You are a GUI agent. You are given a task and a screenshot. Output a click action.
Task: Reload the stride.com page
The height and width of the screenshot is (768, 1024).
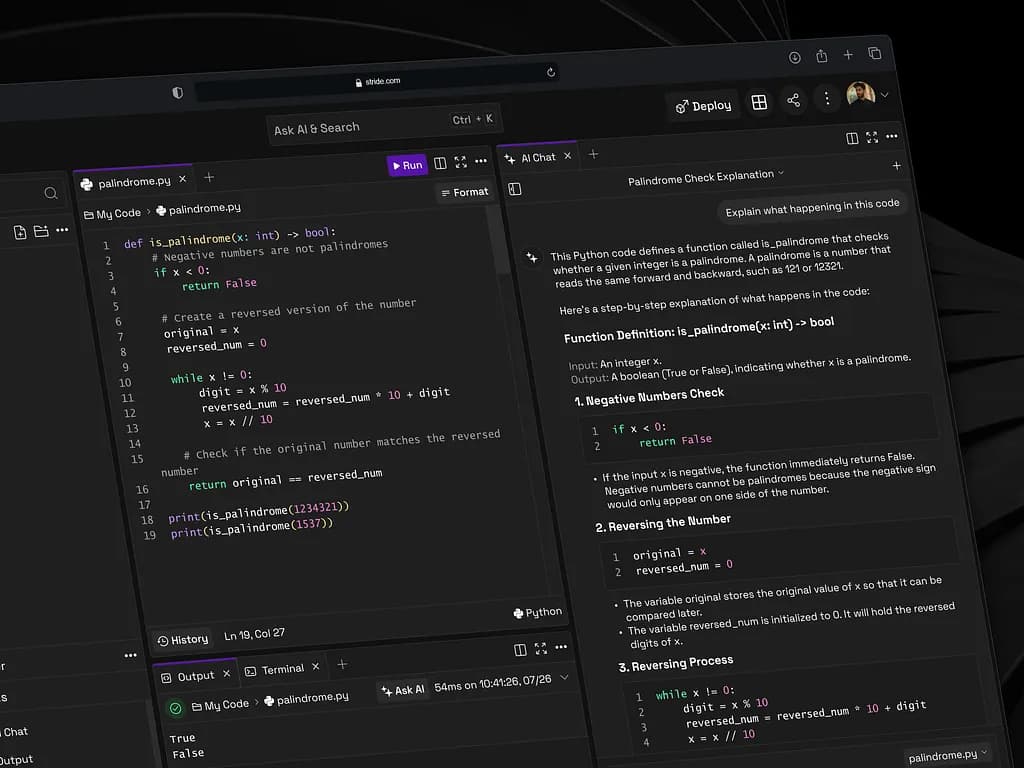[550, 72]
